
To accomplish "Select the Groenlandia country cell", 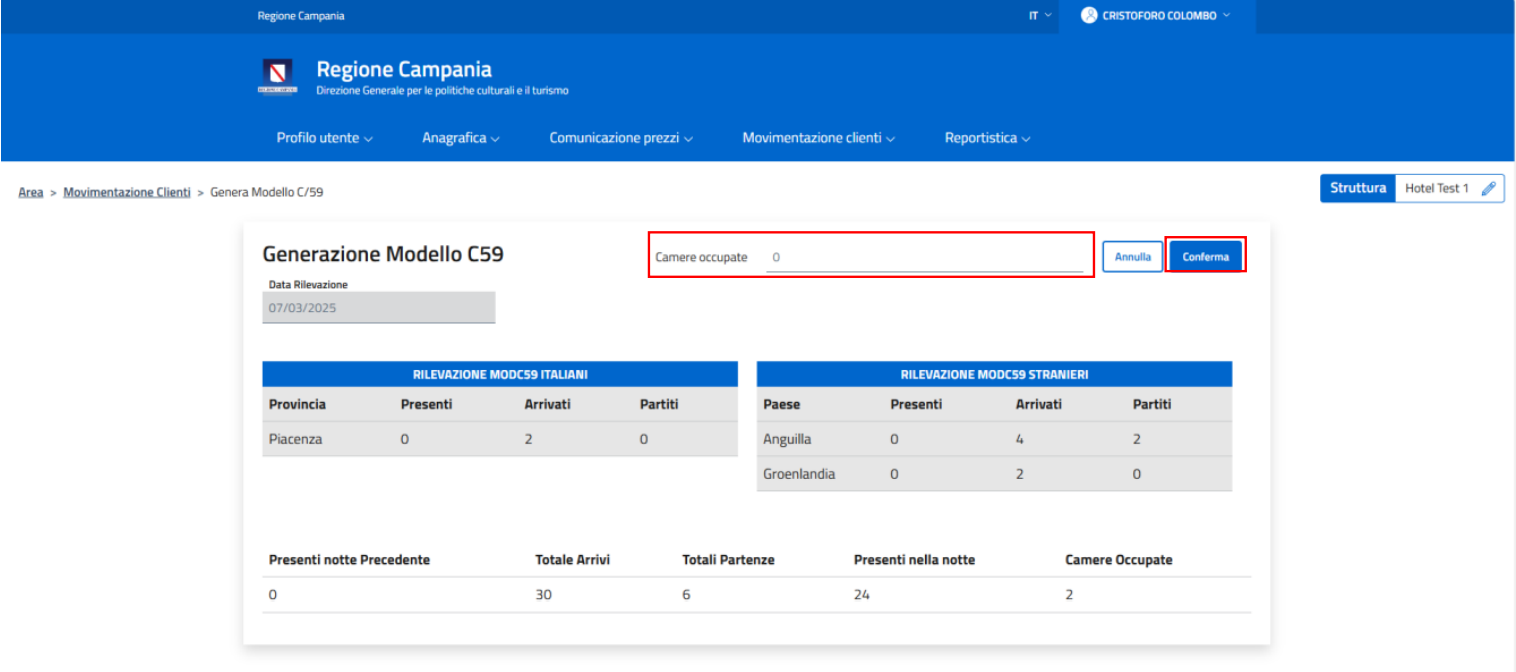I will pos(799,474).
